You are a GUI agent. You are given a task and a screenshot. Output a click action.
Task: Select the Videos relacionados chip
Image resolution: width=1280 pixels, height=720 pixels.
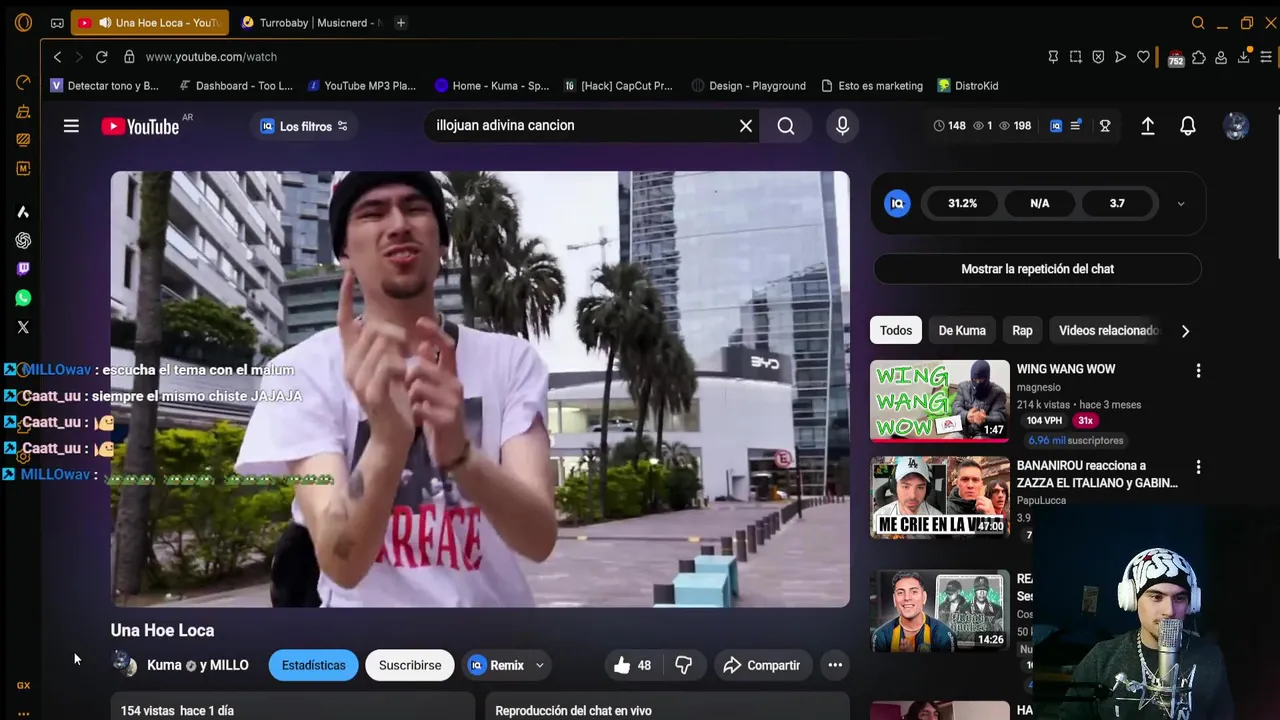point(1108,330)
